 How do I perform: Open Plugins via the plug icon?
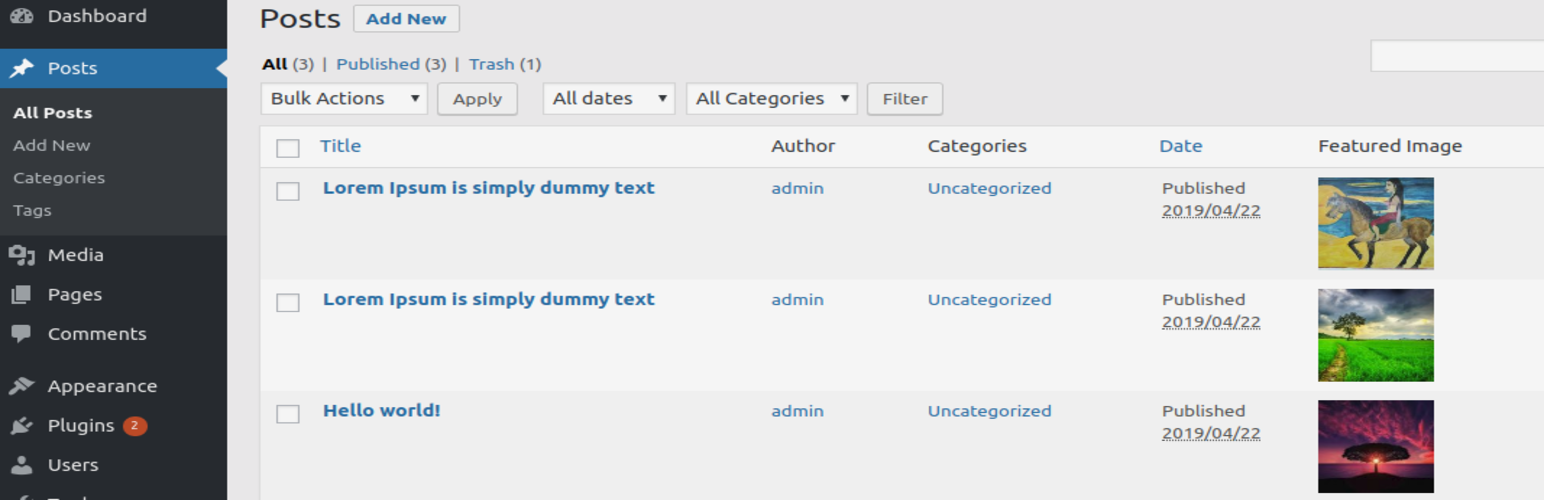click(21, 426)
